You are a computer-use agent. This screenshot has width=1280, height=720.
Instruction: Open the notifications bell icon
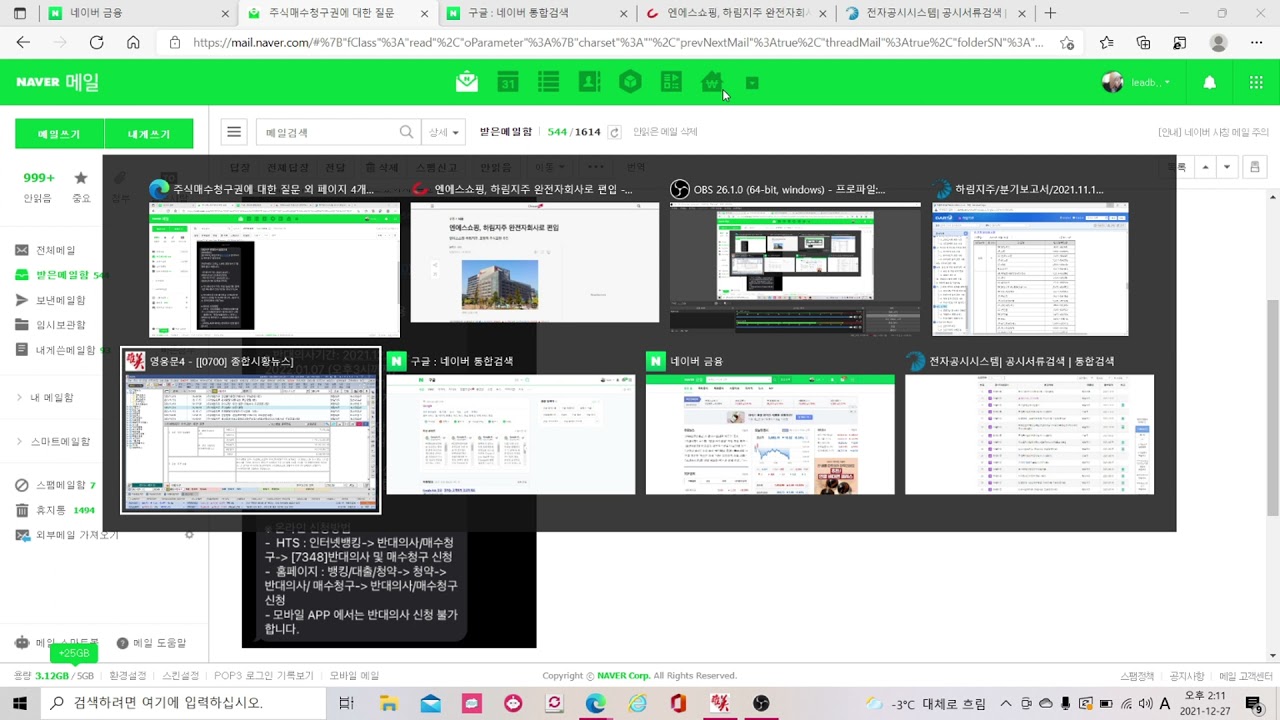click(x=1209, y=83)
